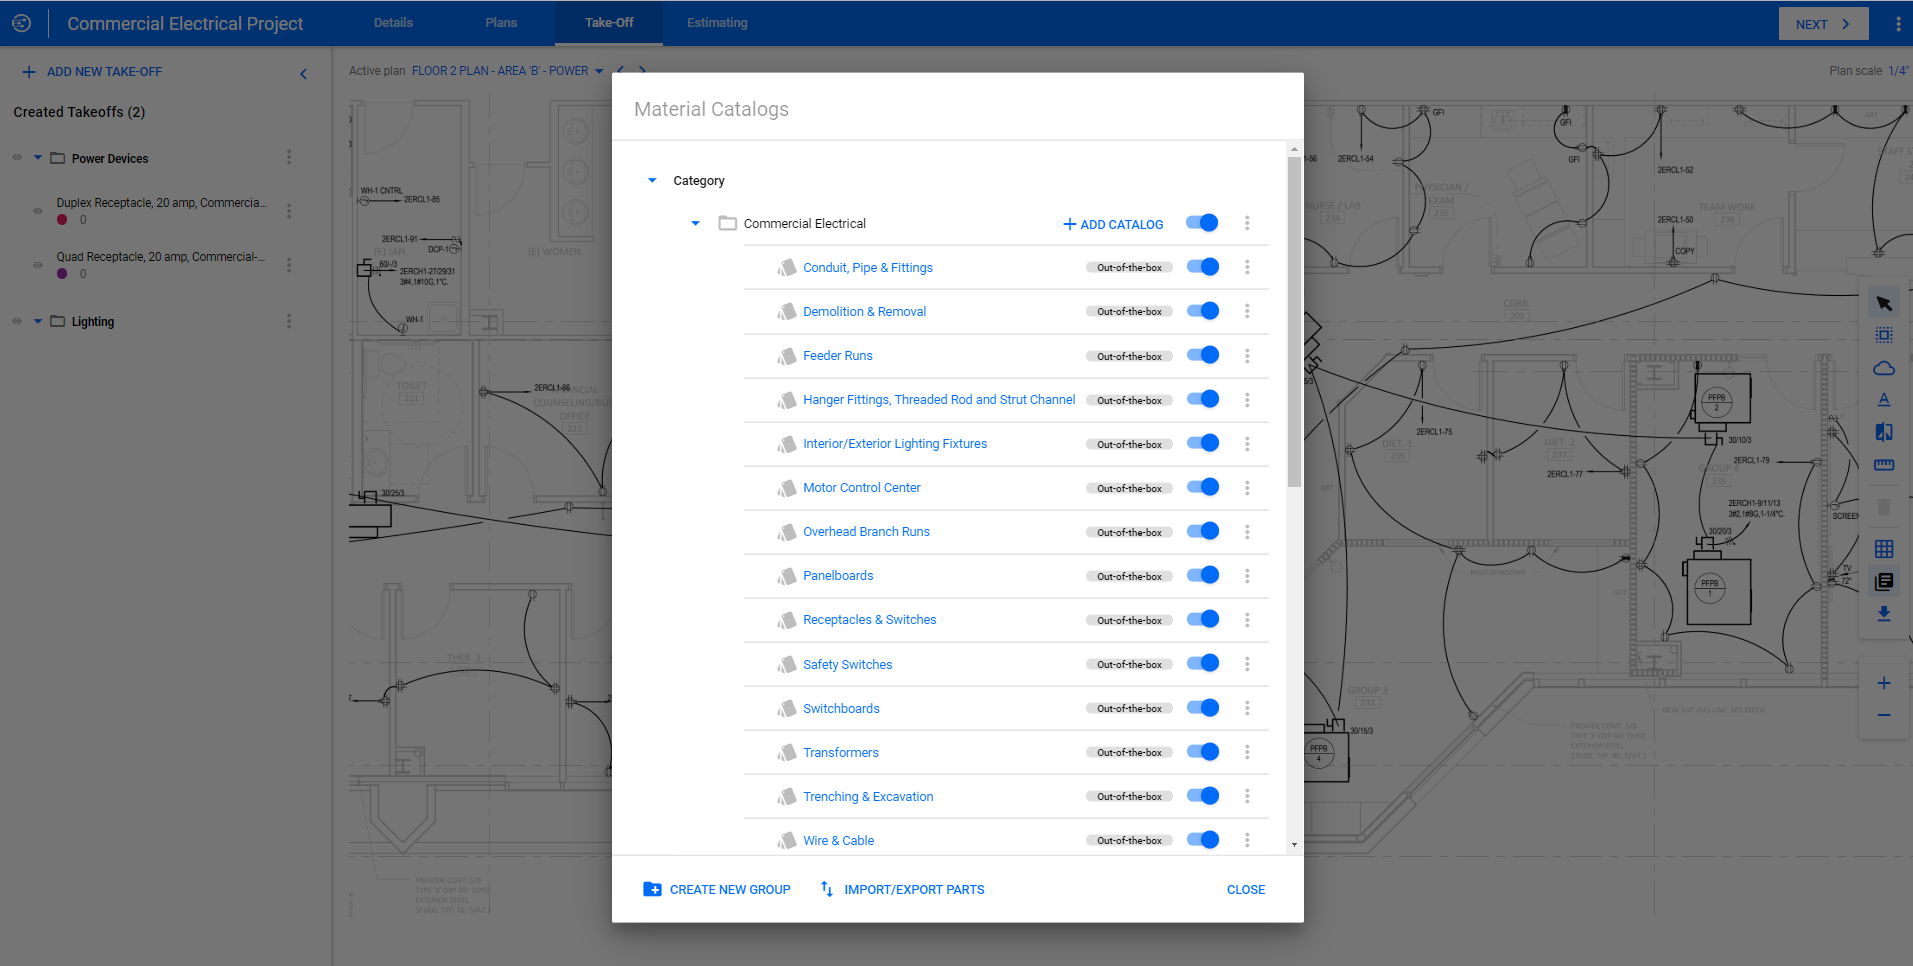
Task: Activate the marquee selection tool
Action: (1884, 335)
